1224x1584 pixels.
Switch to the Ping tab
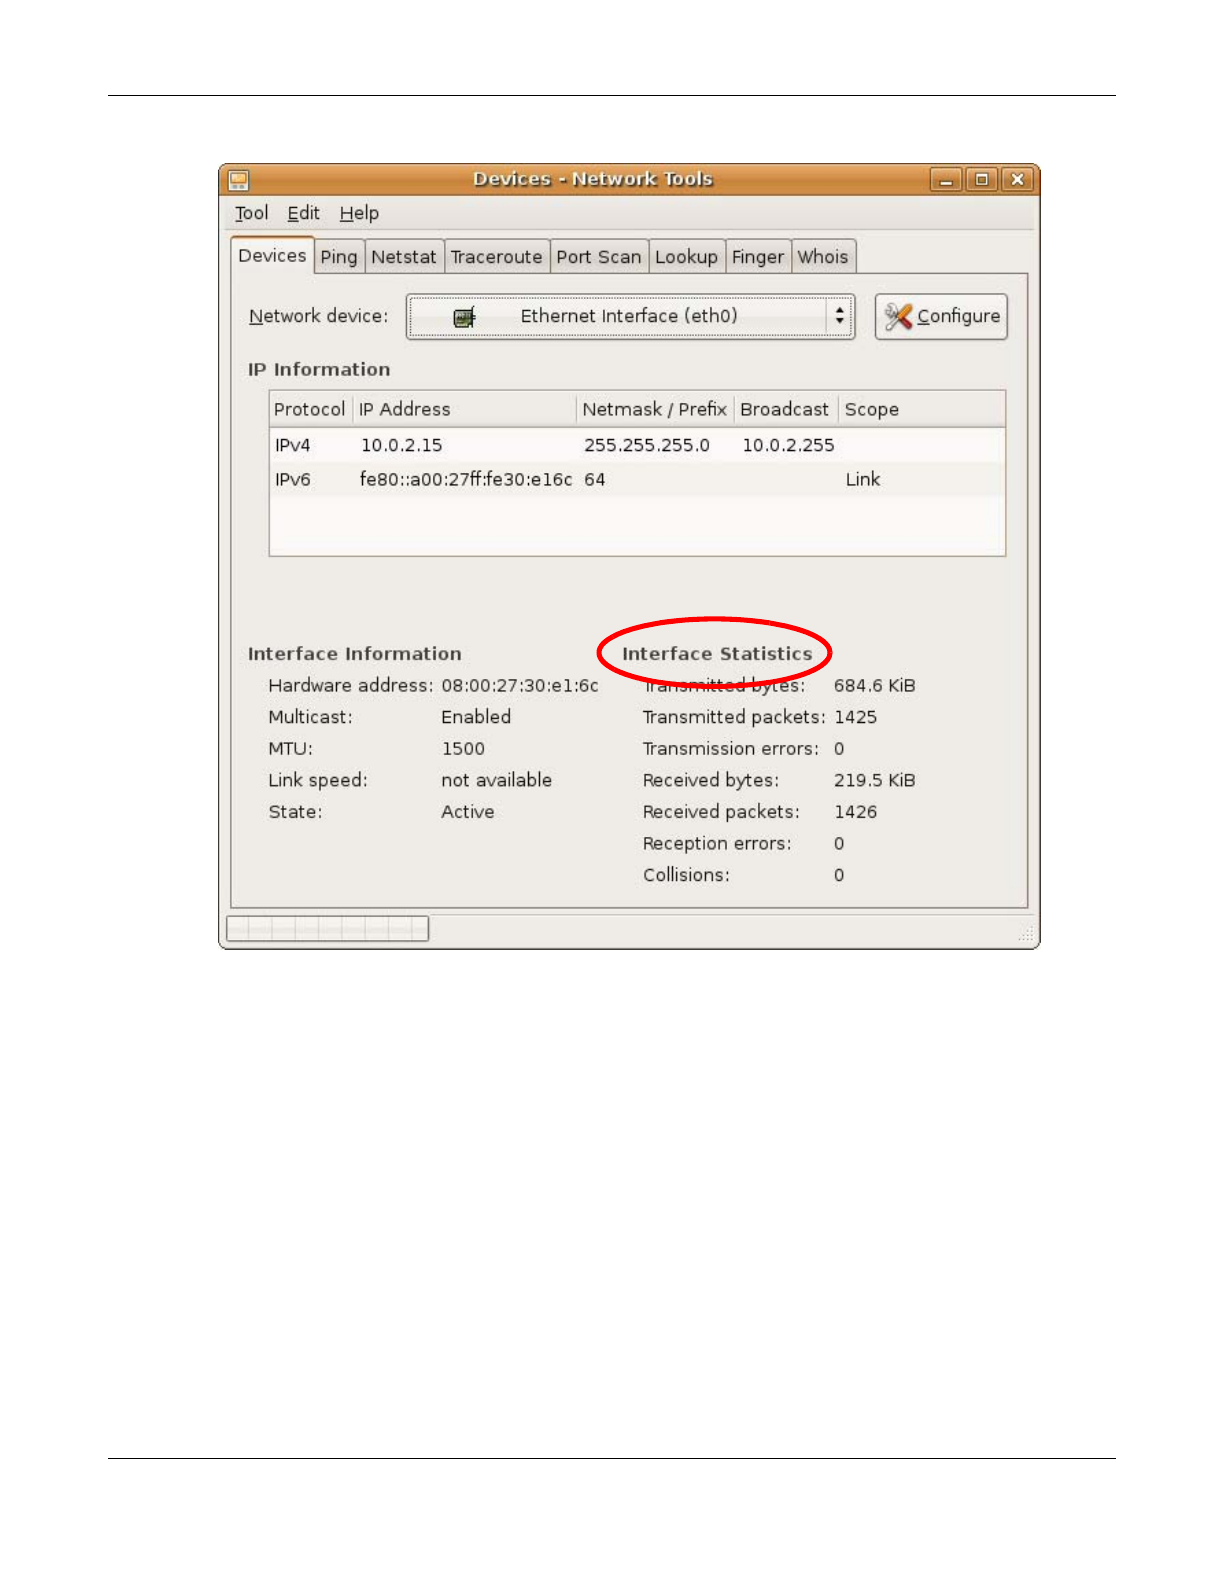coord(338,257)
